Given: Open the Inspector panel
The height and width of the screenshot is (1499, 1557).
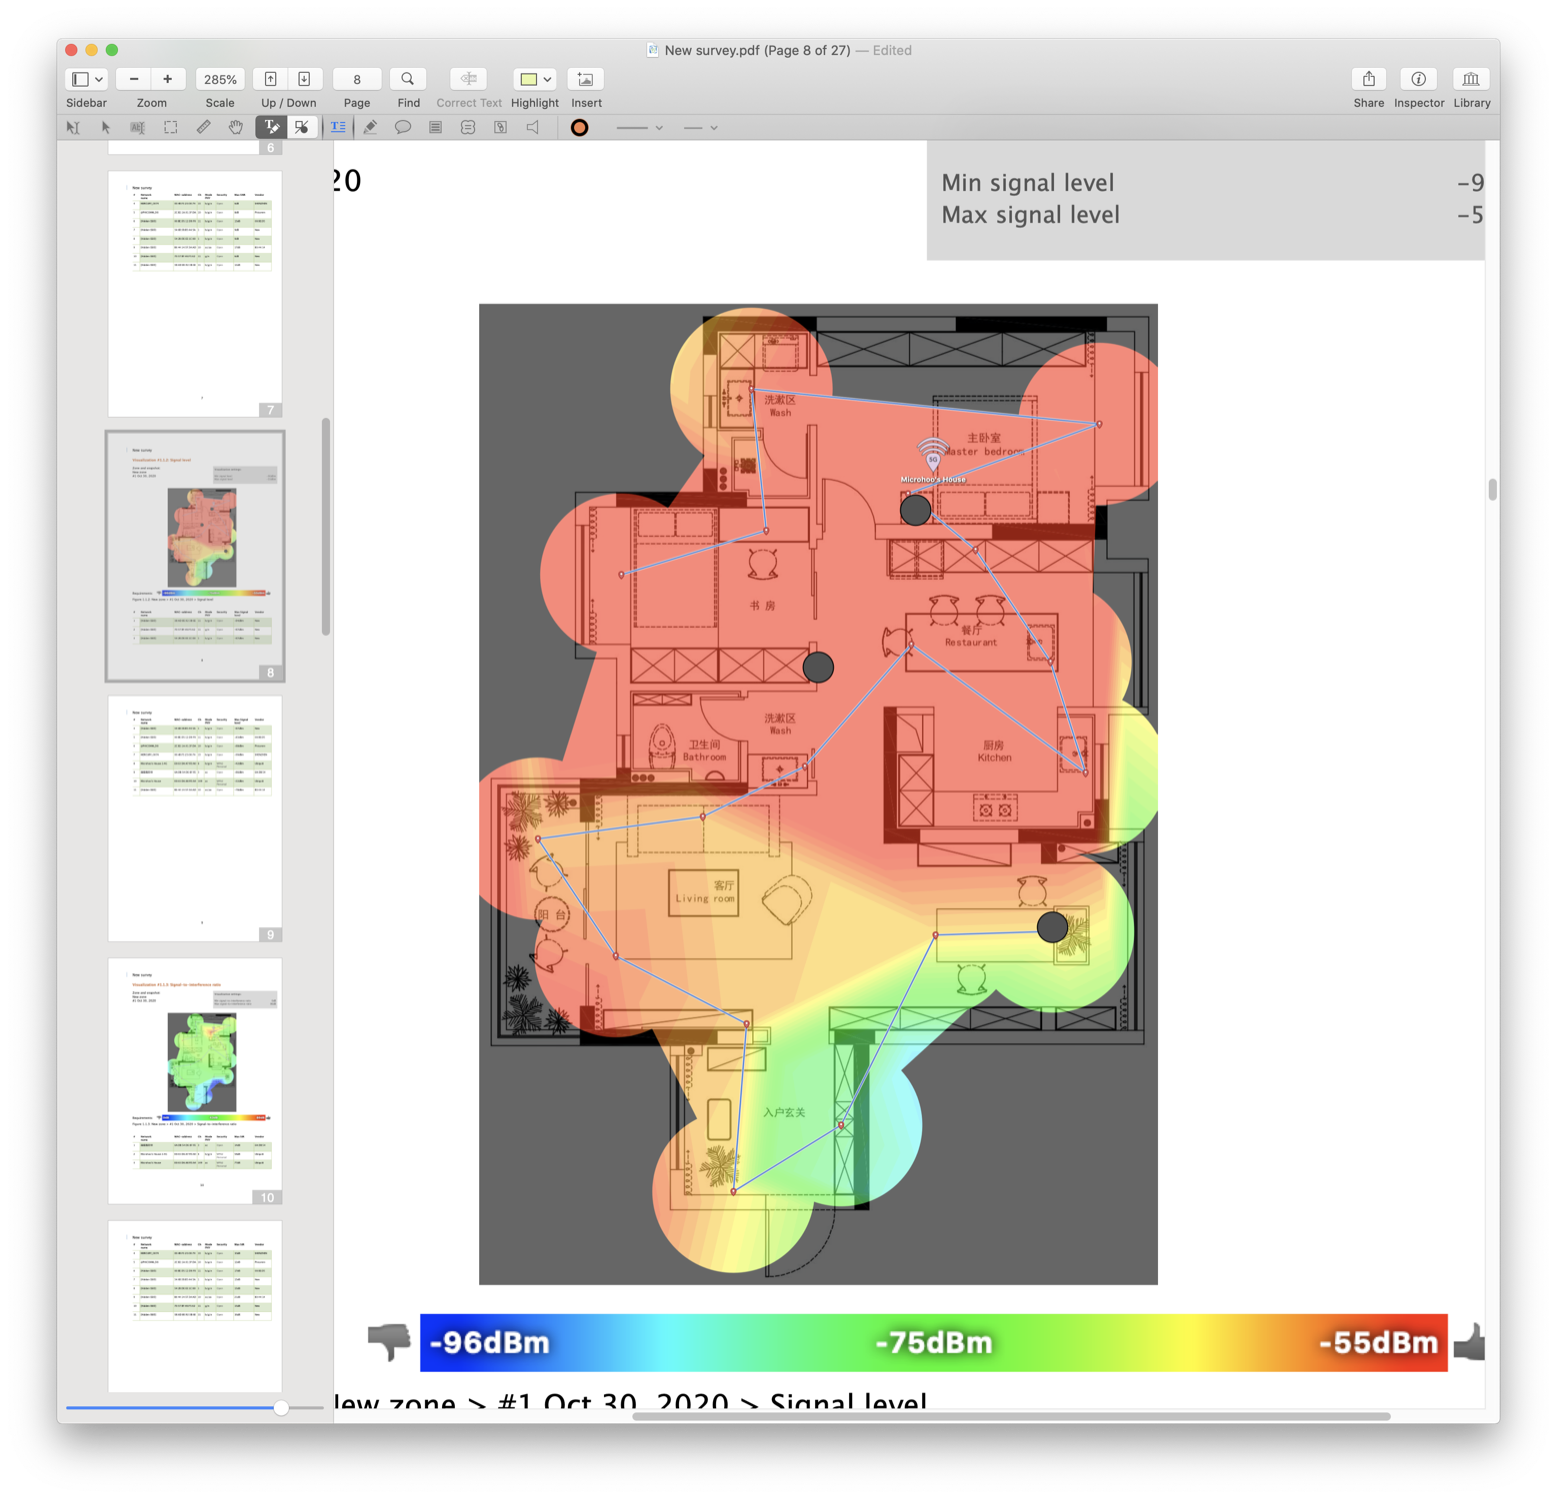Looking at the screenshot, I should [1418, 80].
